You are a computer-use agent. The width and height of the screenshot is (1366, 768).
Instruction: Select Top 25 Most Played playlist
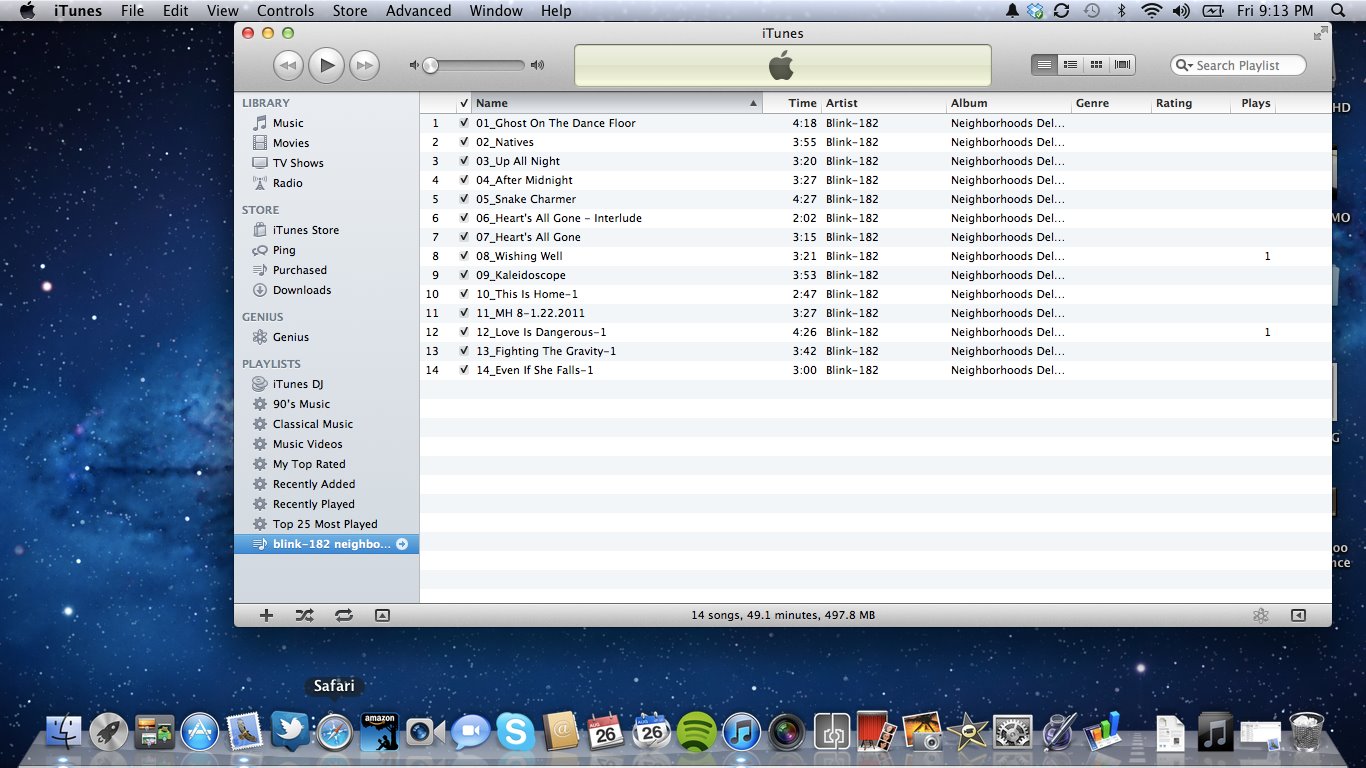(326, 524)
